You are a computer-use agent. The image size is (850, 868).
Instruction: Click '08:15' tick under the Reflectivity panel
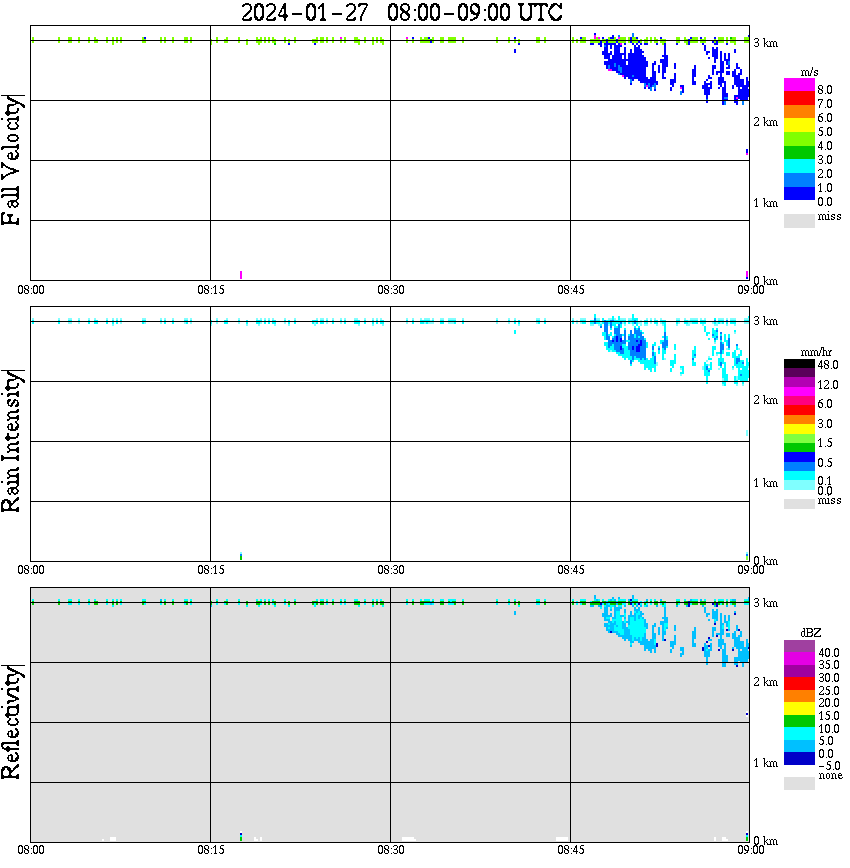coord(211,850)
